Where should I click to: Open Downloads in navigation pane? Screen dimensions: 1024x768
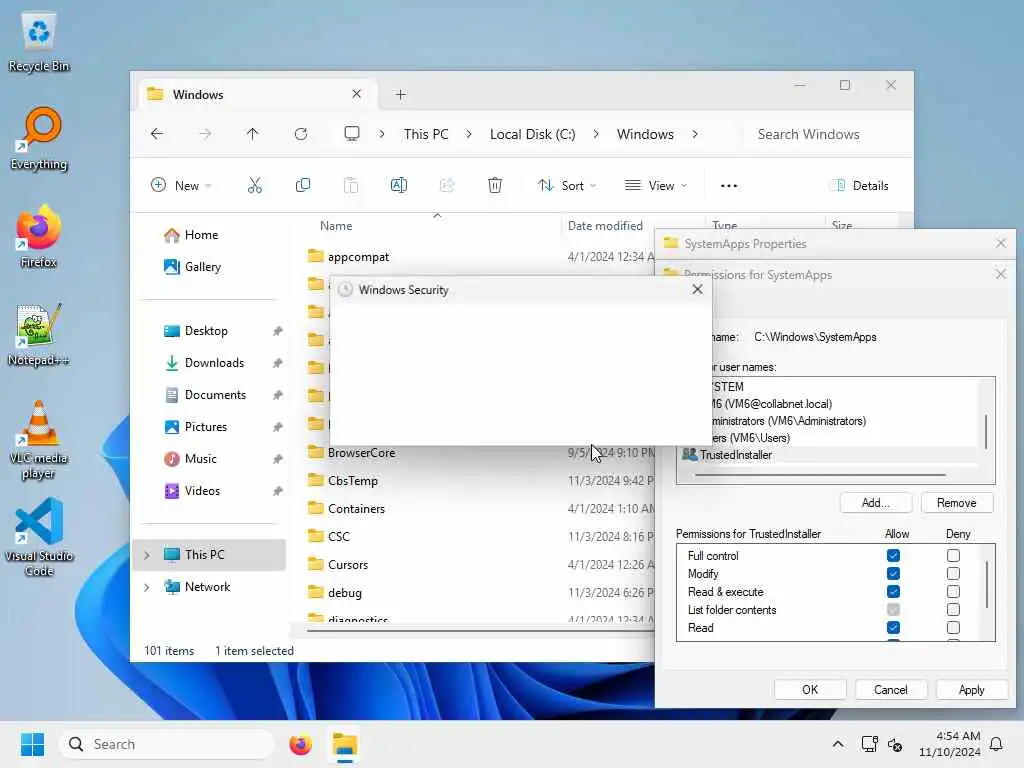point(214,363)
